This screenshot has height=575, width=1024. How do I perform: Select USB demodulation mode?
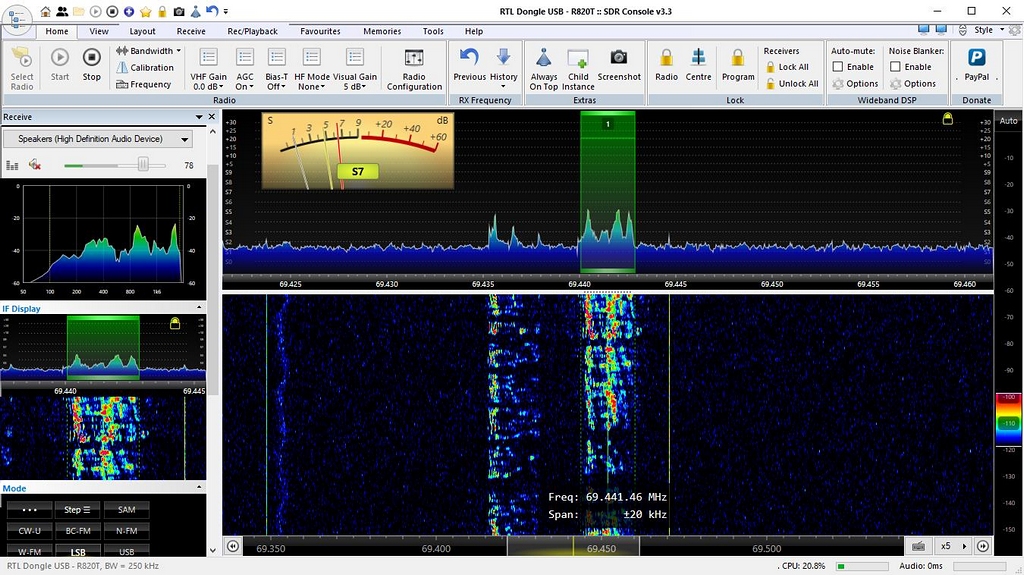pyautogui.click(x=127, y=551)
